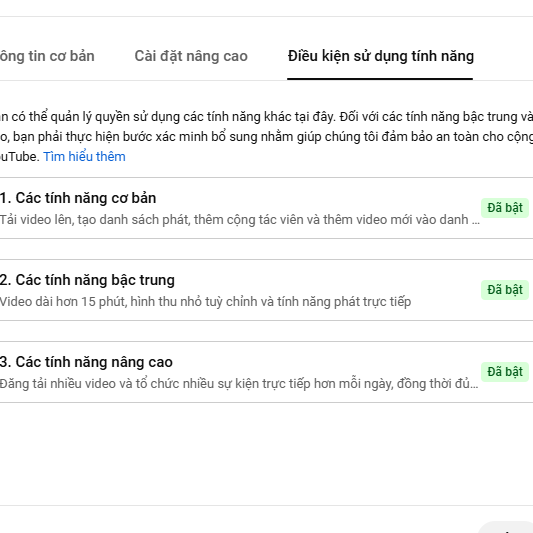533x533 pixels.
Task: Click the ellipsis ending the basic features description
Action: [x=476, y=222]
